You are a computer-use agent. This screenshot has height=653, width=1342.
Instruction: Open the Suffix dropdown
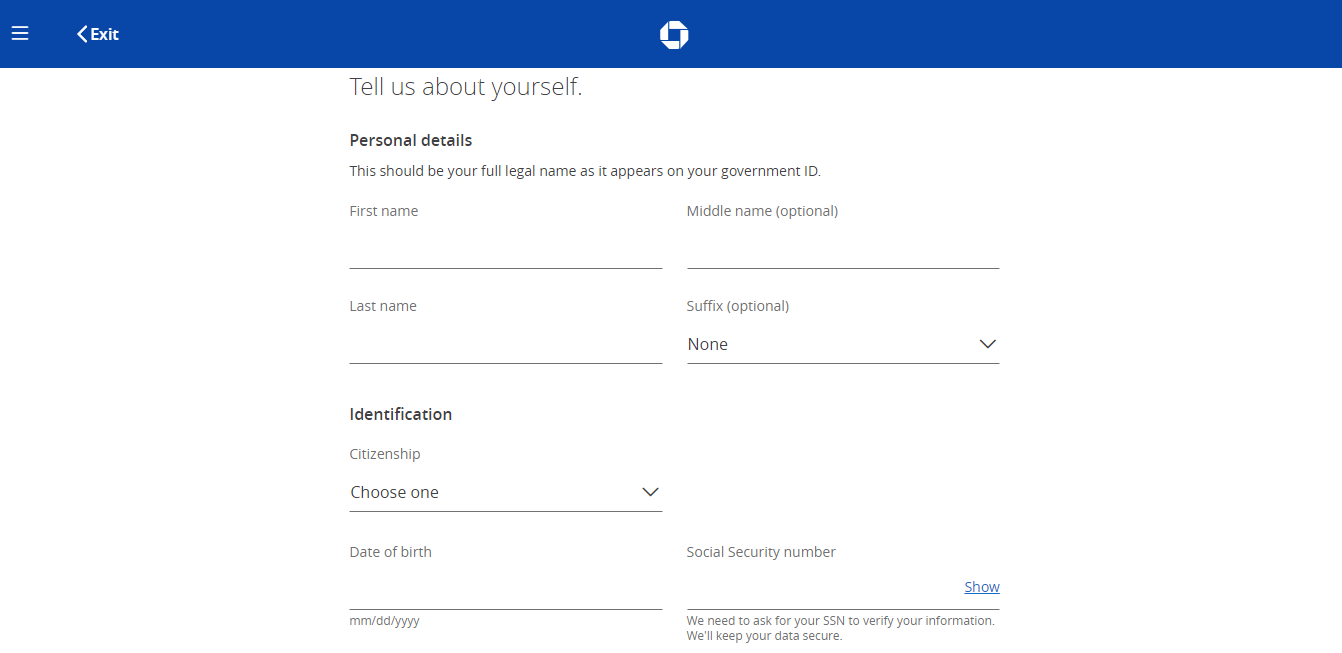pyautogui.click(x=843, y=344)
